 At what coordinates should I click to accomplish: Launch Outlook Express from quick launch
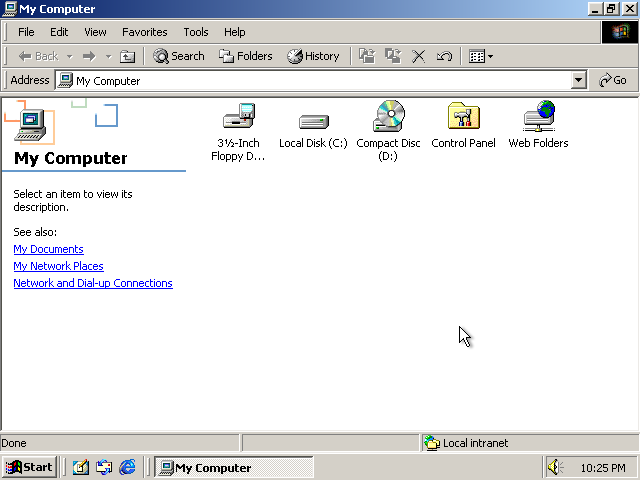point(104,467)
